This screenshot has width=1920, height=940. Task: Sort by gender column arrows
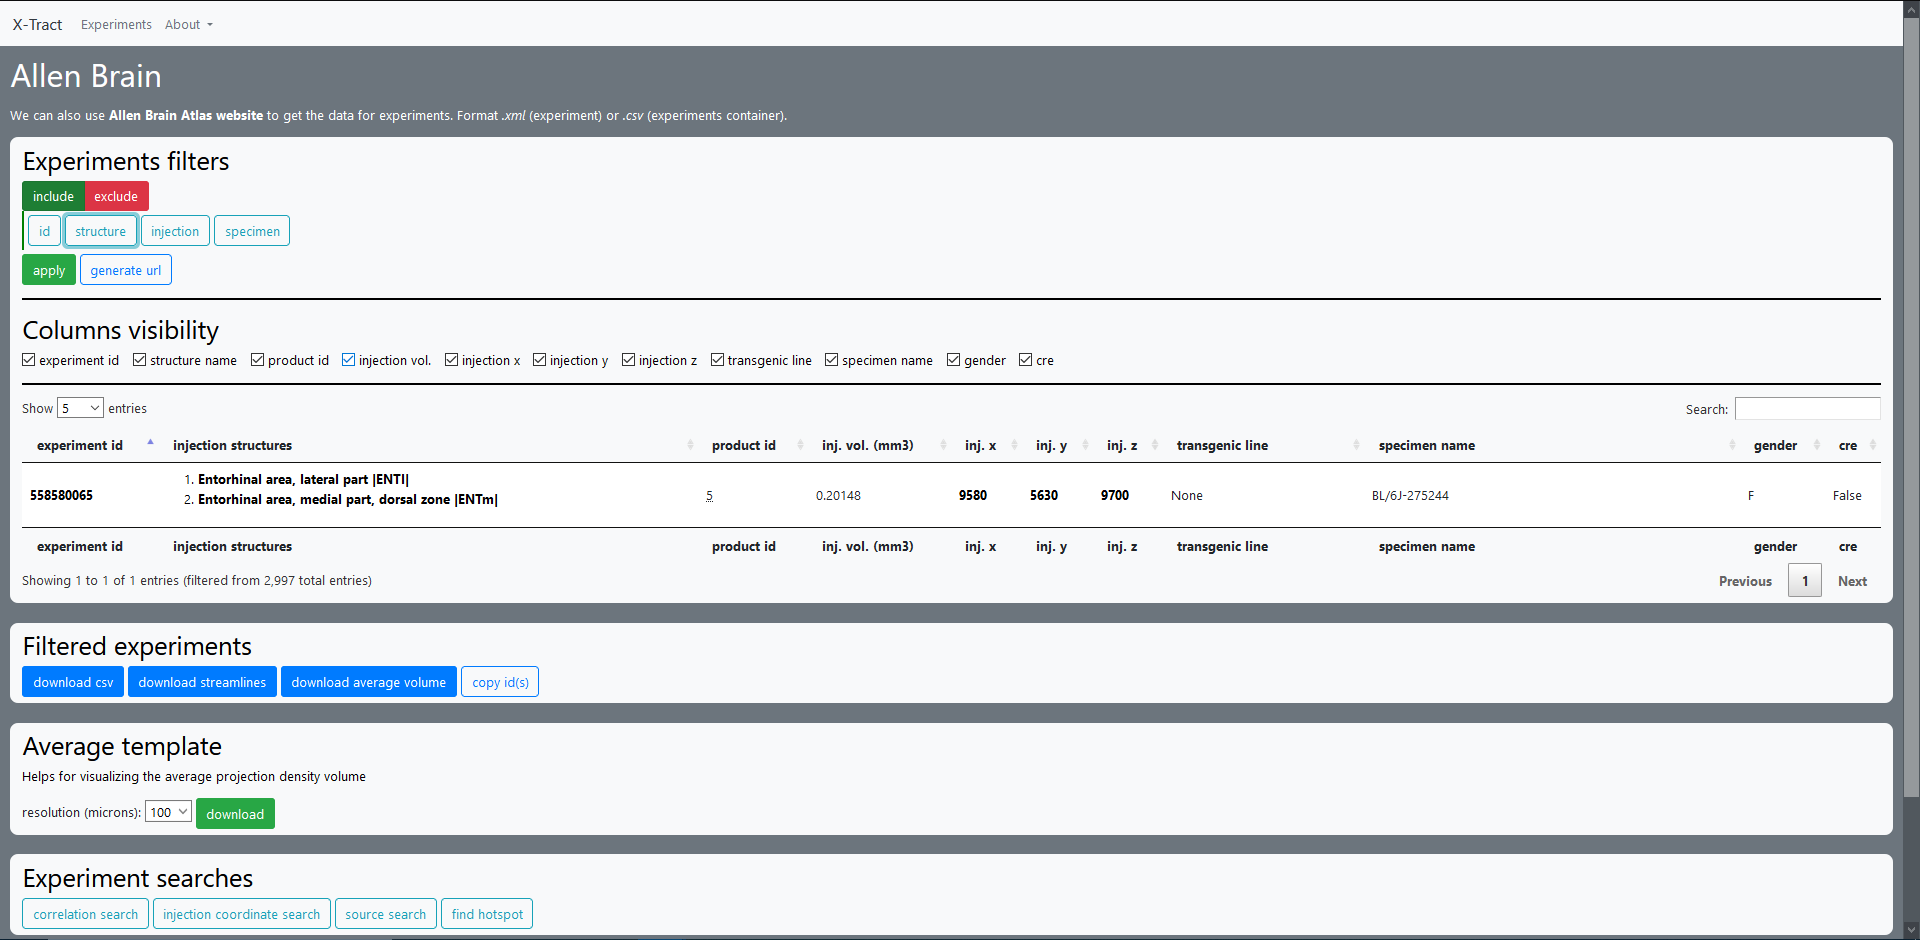pos(1817,445)
